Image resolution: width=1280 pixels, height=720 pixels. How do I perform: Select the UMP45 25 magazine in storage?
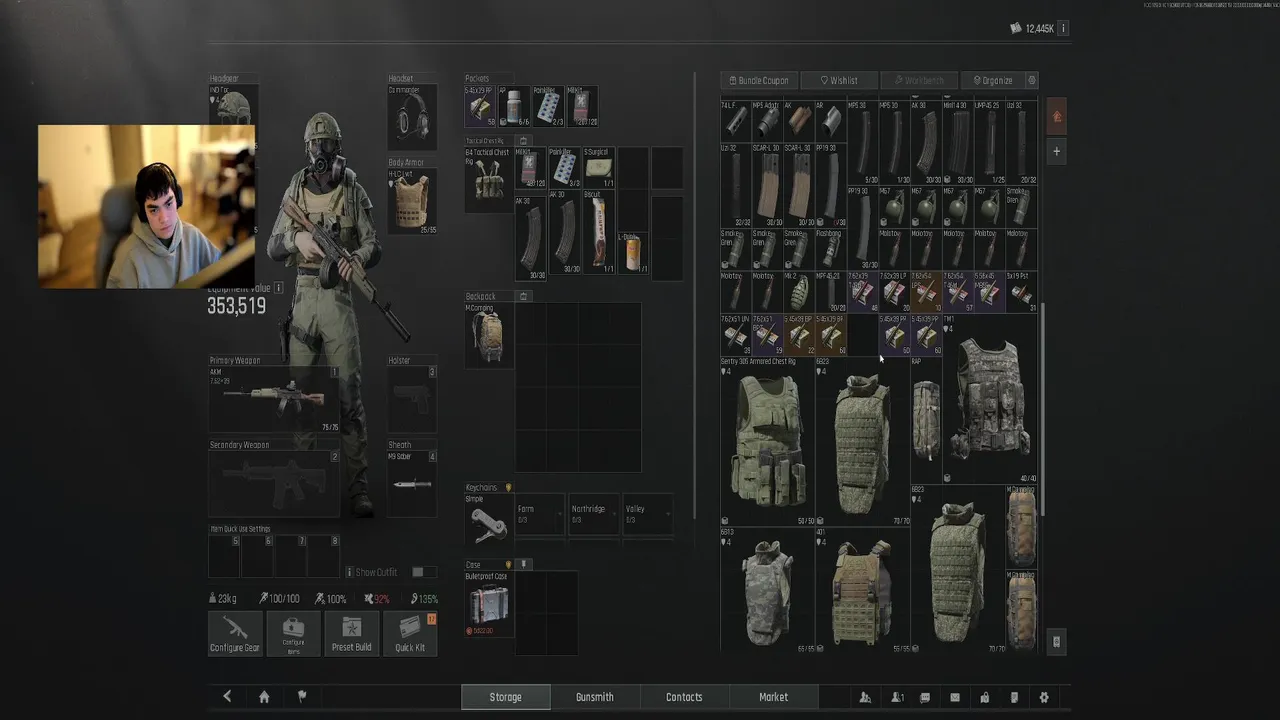coord(989,141)
